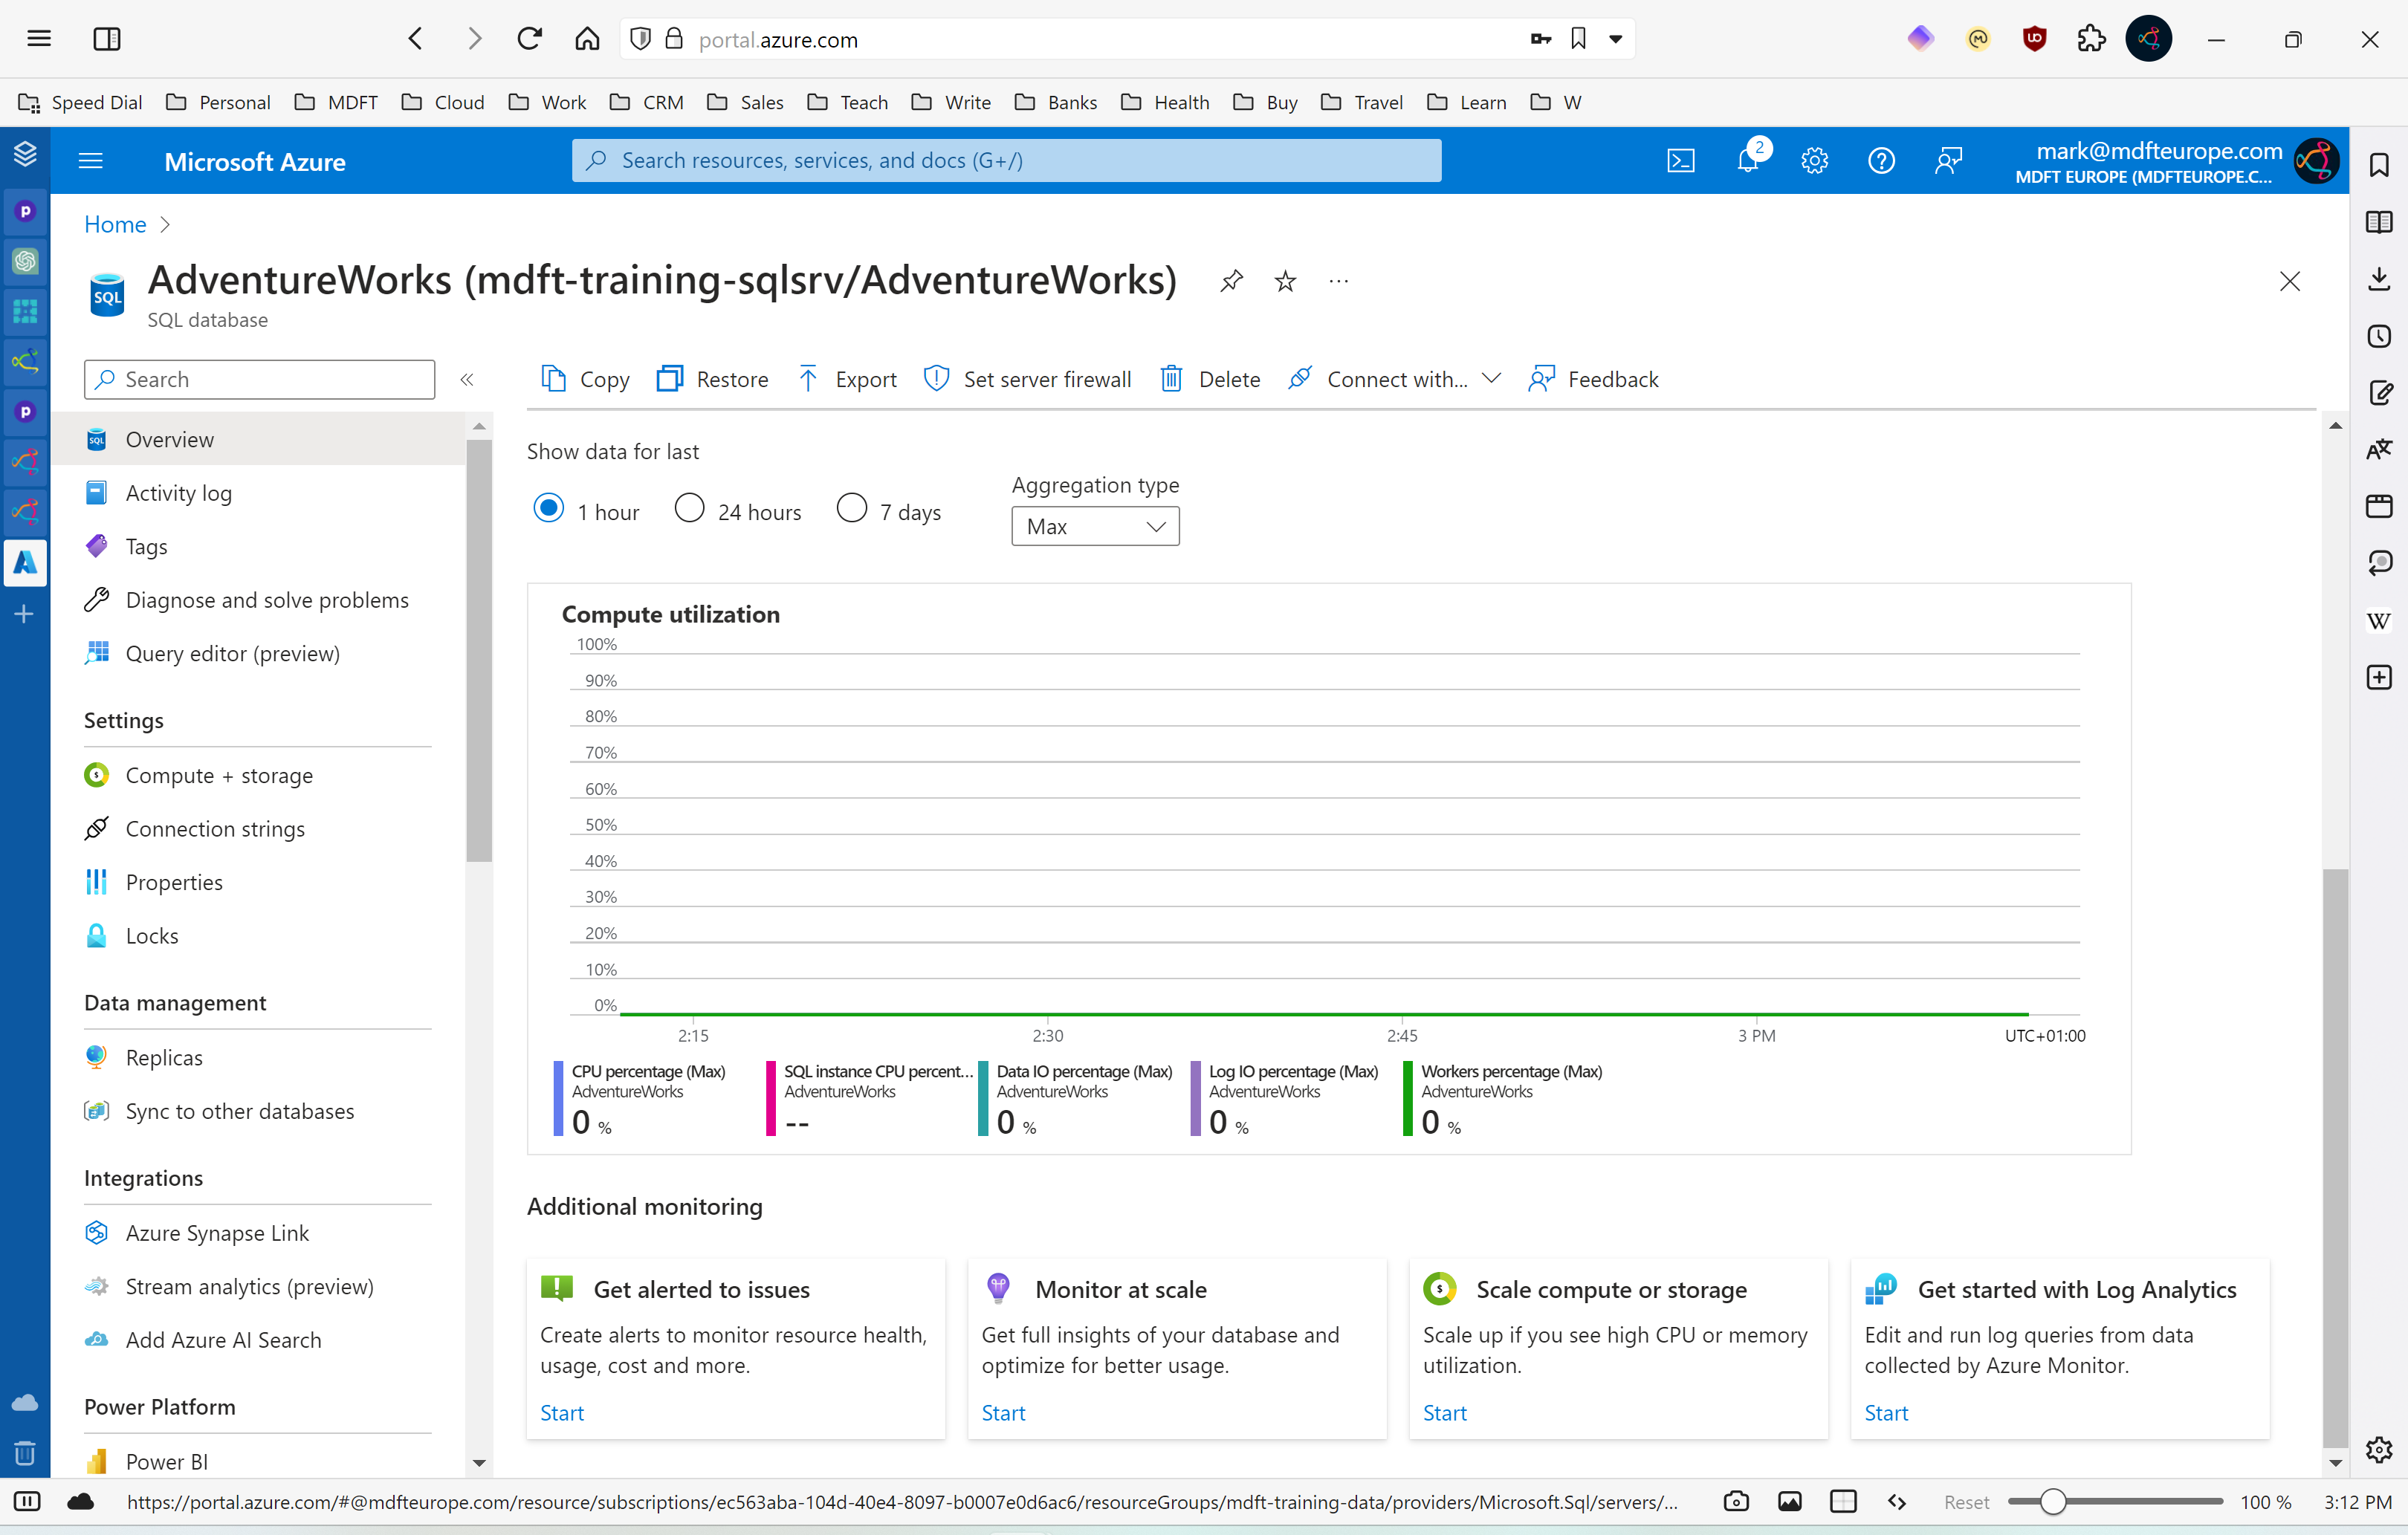Open portal settings gear
The width and height of the screenshot is (2408, 1535).
click(x=1814, y=161)
